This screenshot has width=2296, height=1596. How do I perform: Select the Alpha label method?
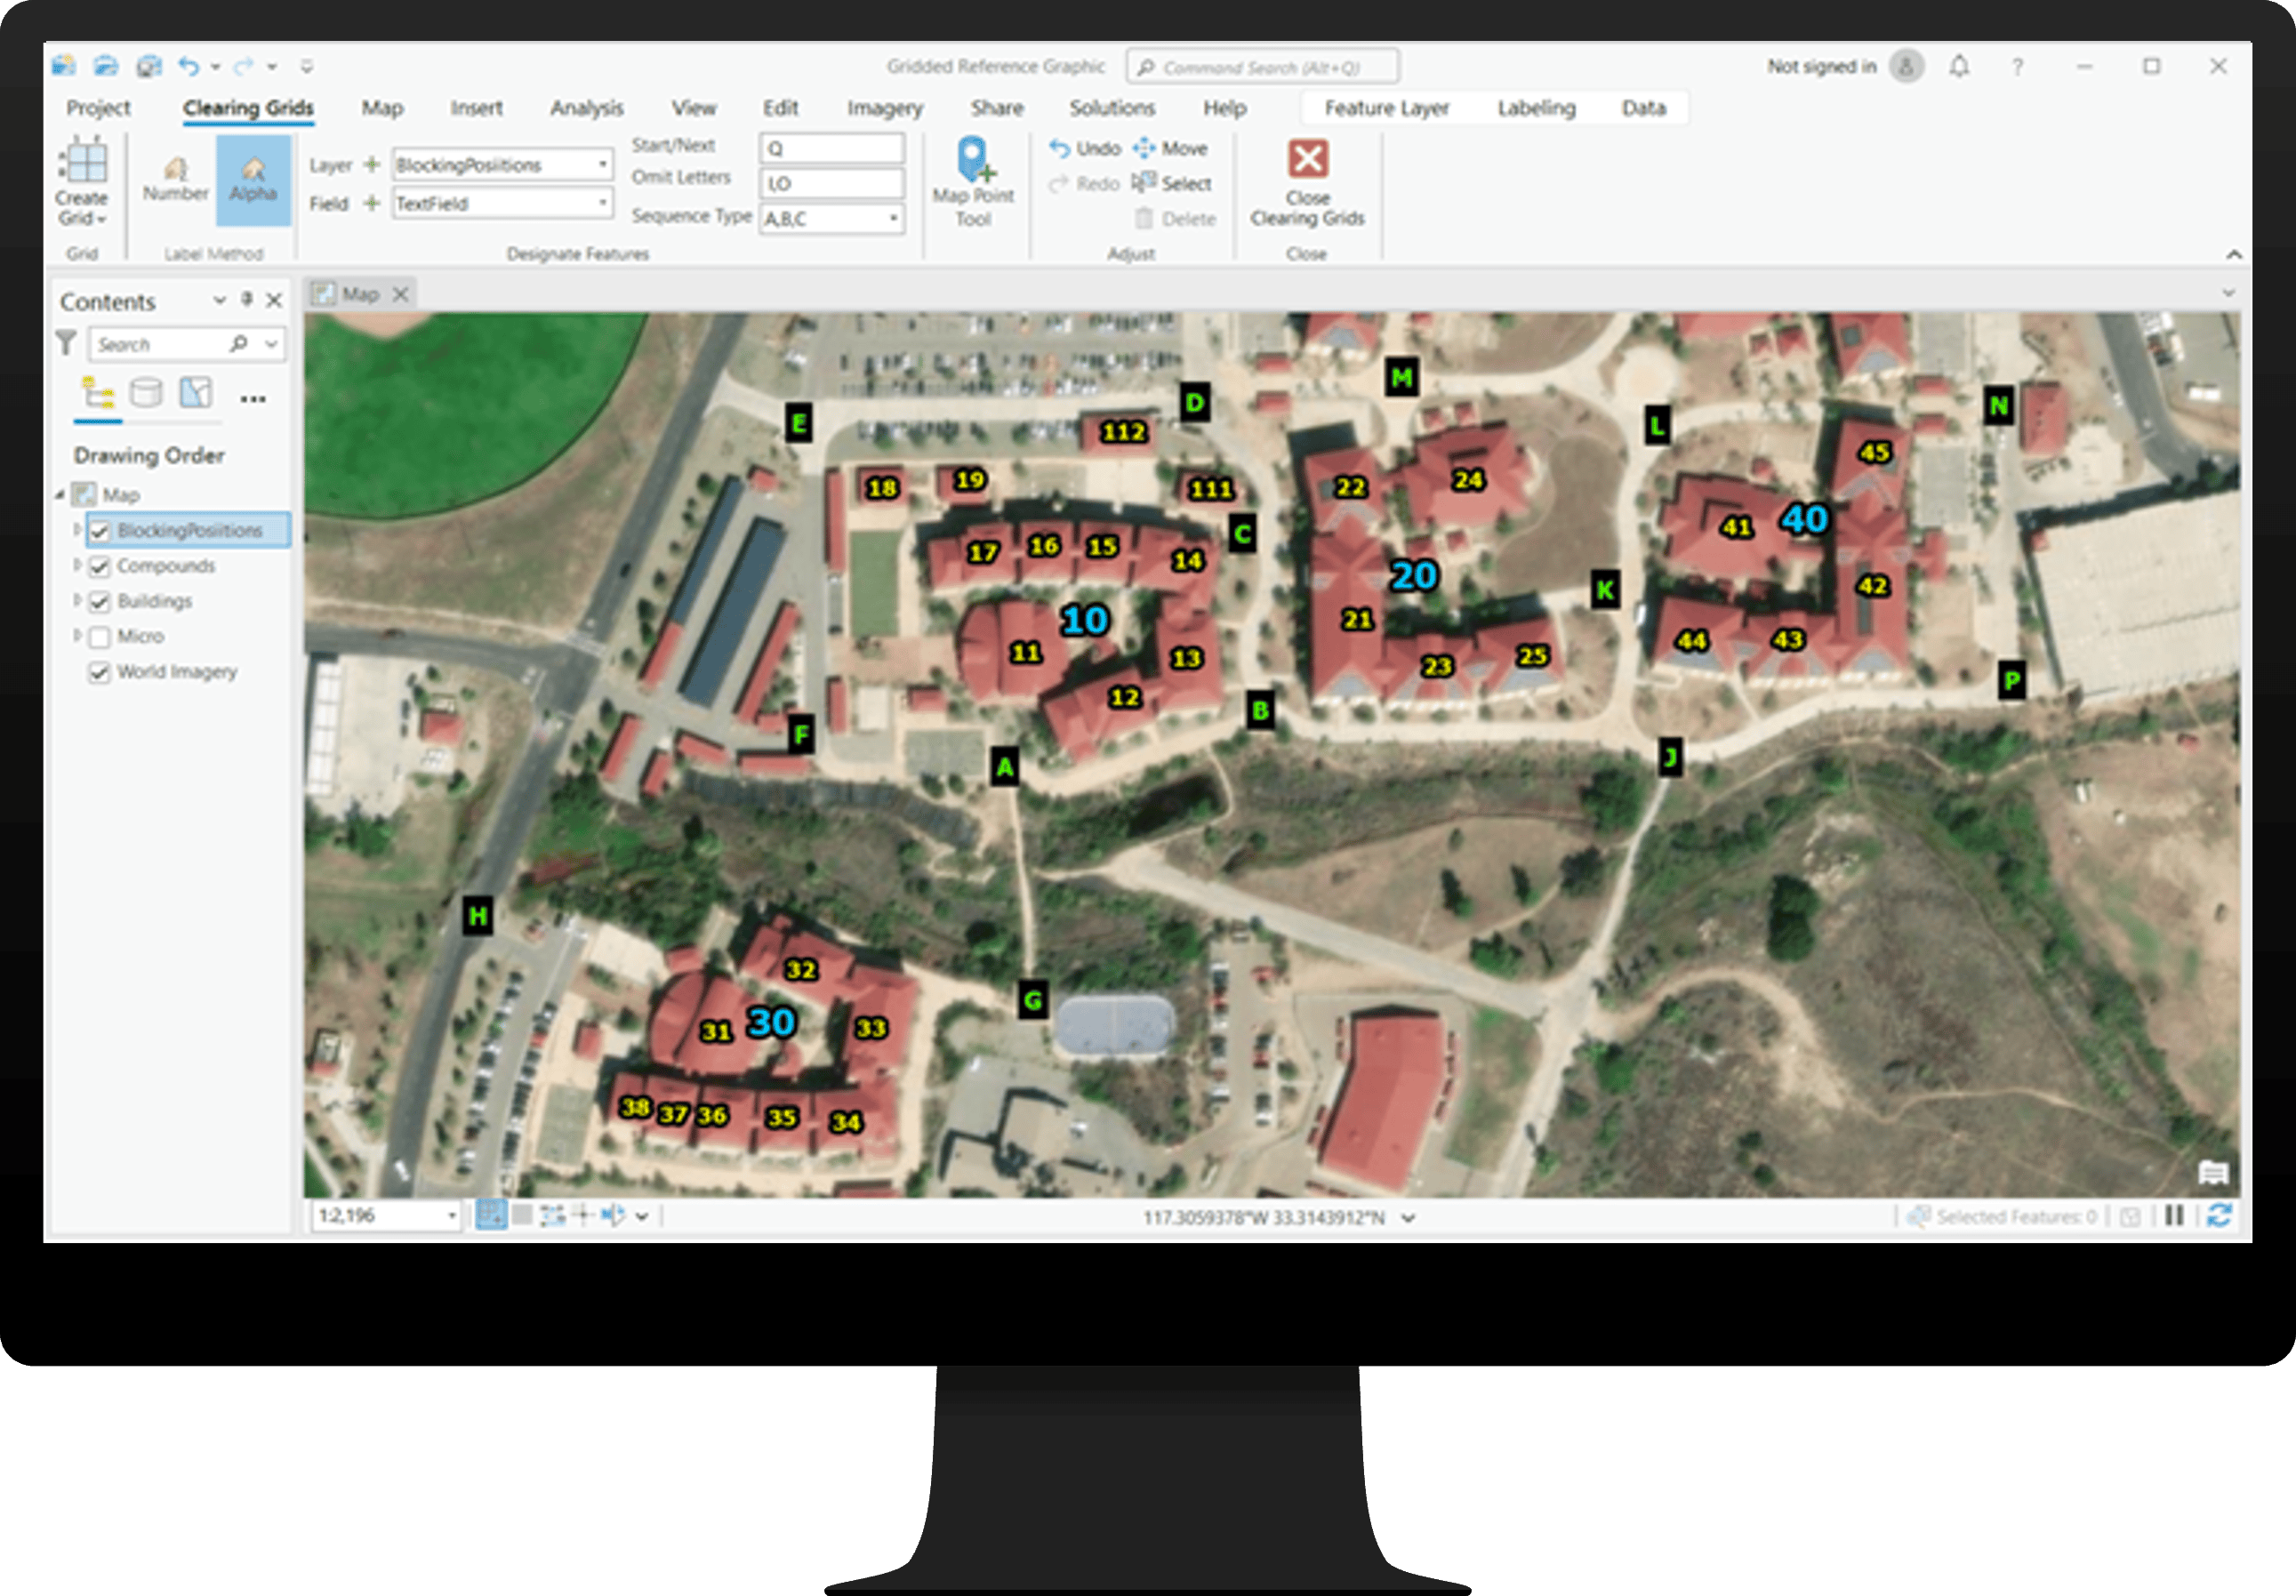click(252, 178)
